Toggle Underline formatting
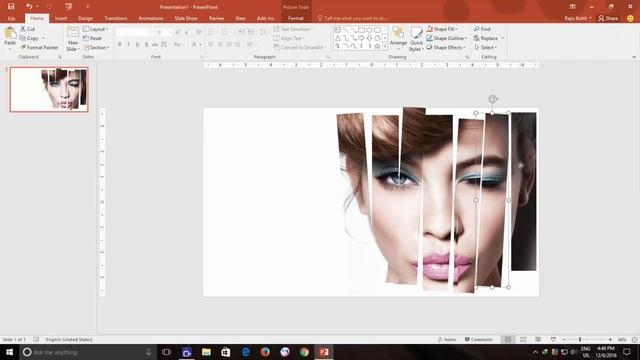 [138, 44]
